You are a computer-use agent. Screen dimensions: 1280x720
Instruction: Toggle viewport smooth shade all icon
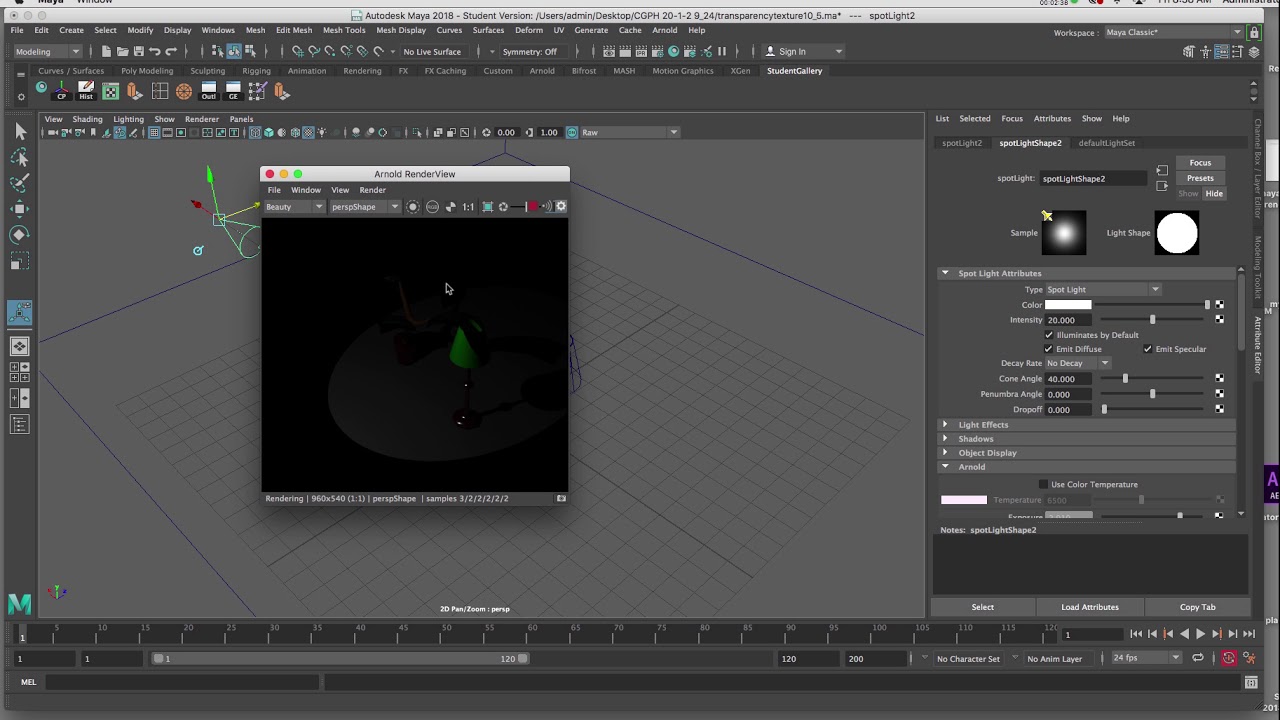(268, 133)
